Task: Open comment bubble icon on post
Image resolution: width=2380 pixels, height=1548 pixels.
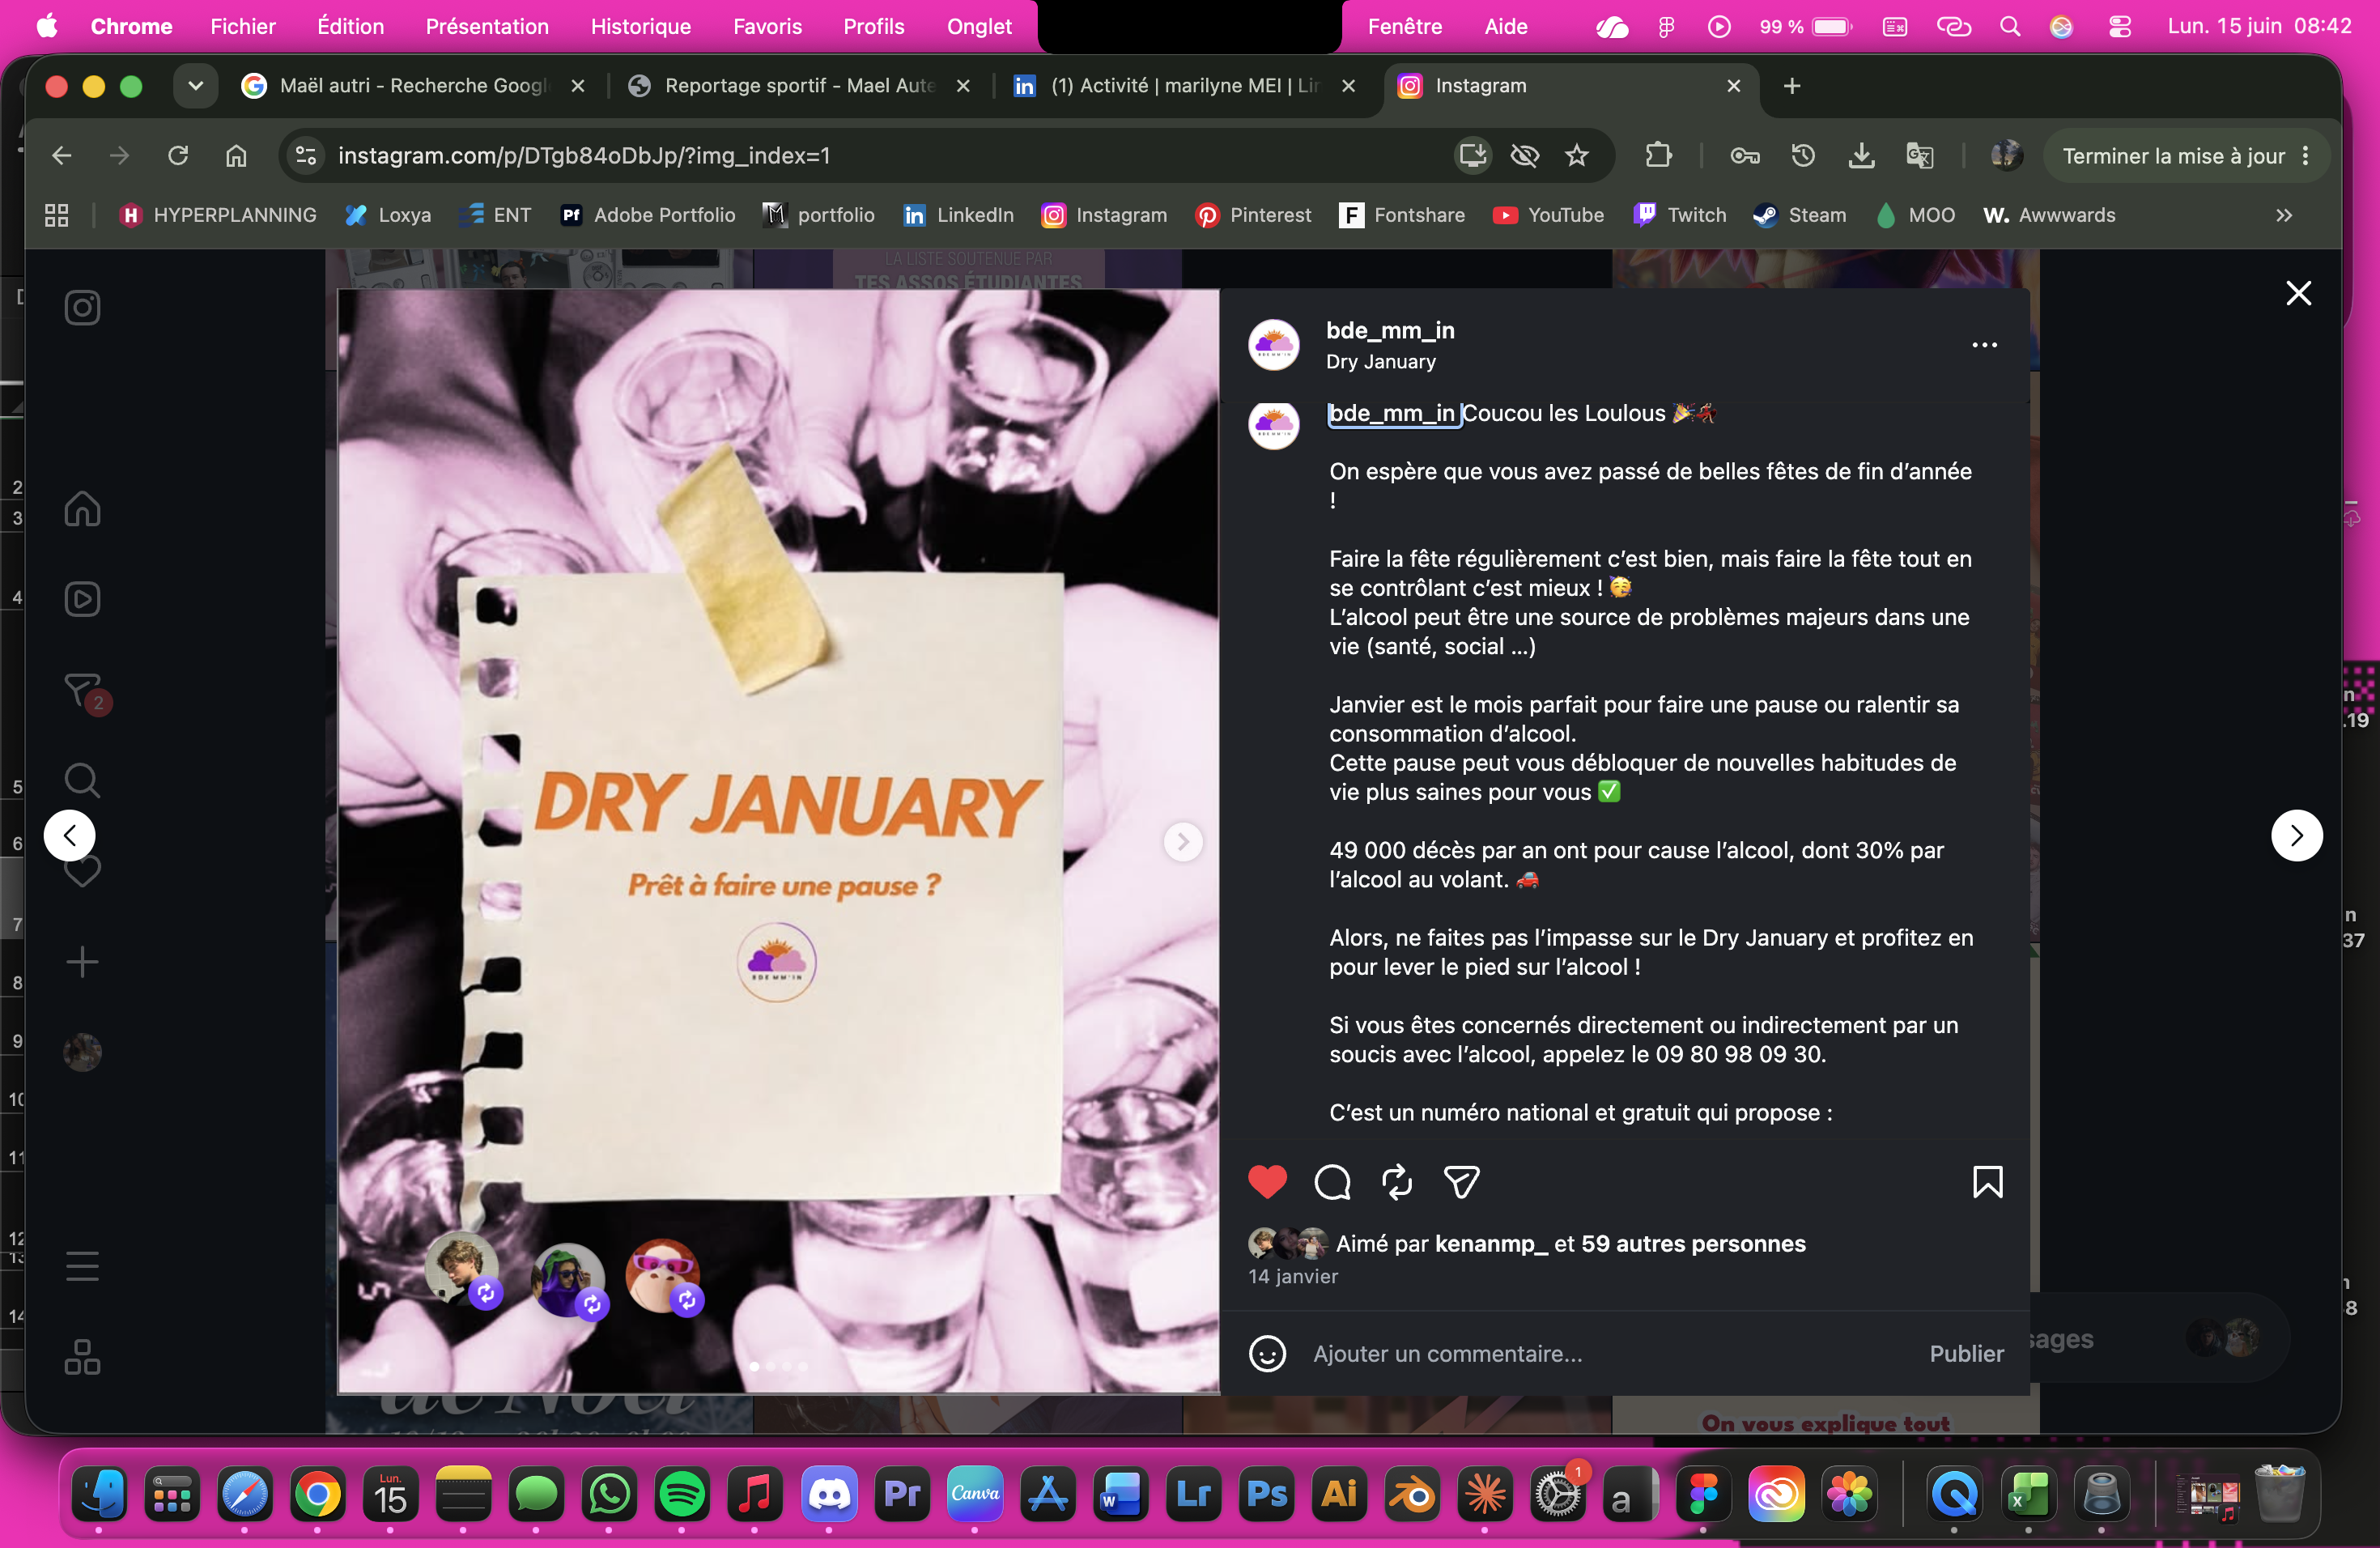Action: (1332, 1182)
